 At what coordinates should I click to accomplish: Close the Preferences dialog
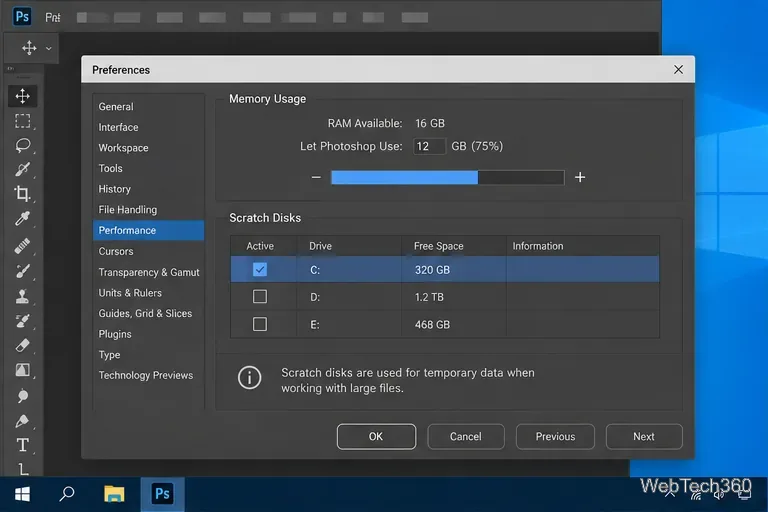(x=678, y=70)
